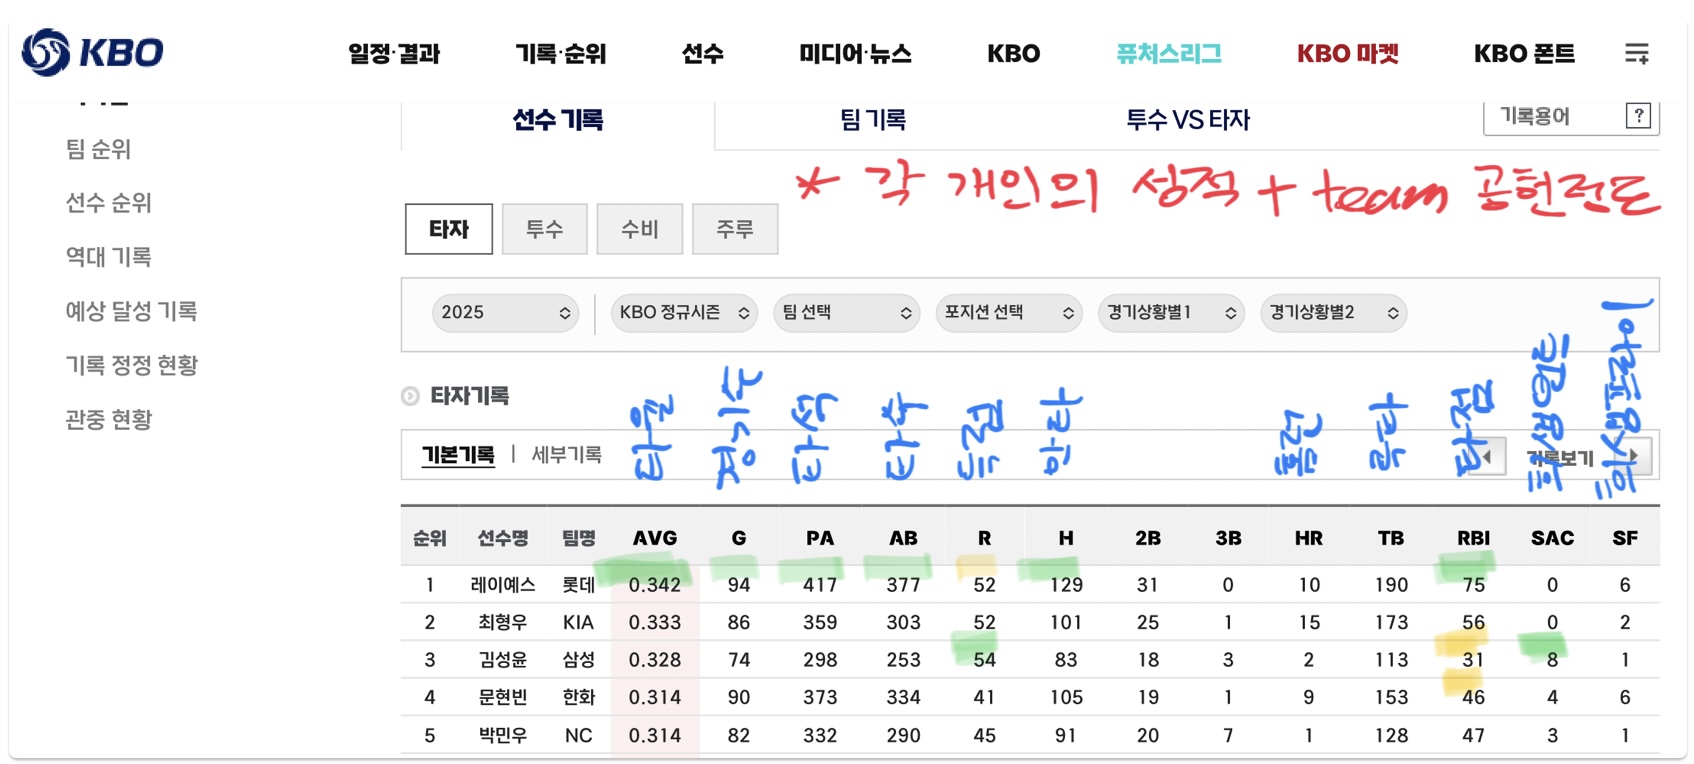This screenshot has height=764, width=1694.
Task: Sort by the HR column header
Action: (1309, 539)
